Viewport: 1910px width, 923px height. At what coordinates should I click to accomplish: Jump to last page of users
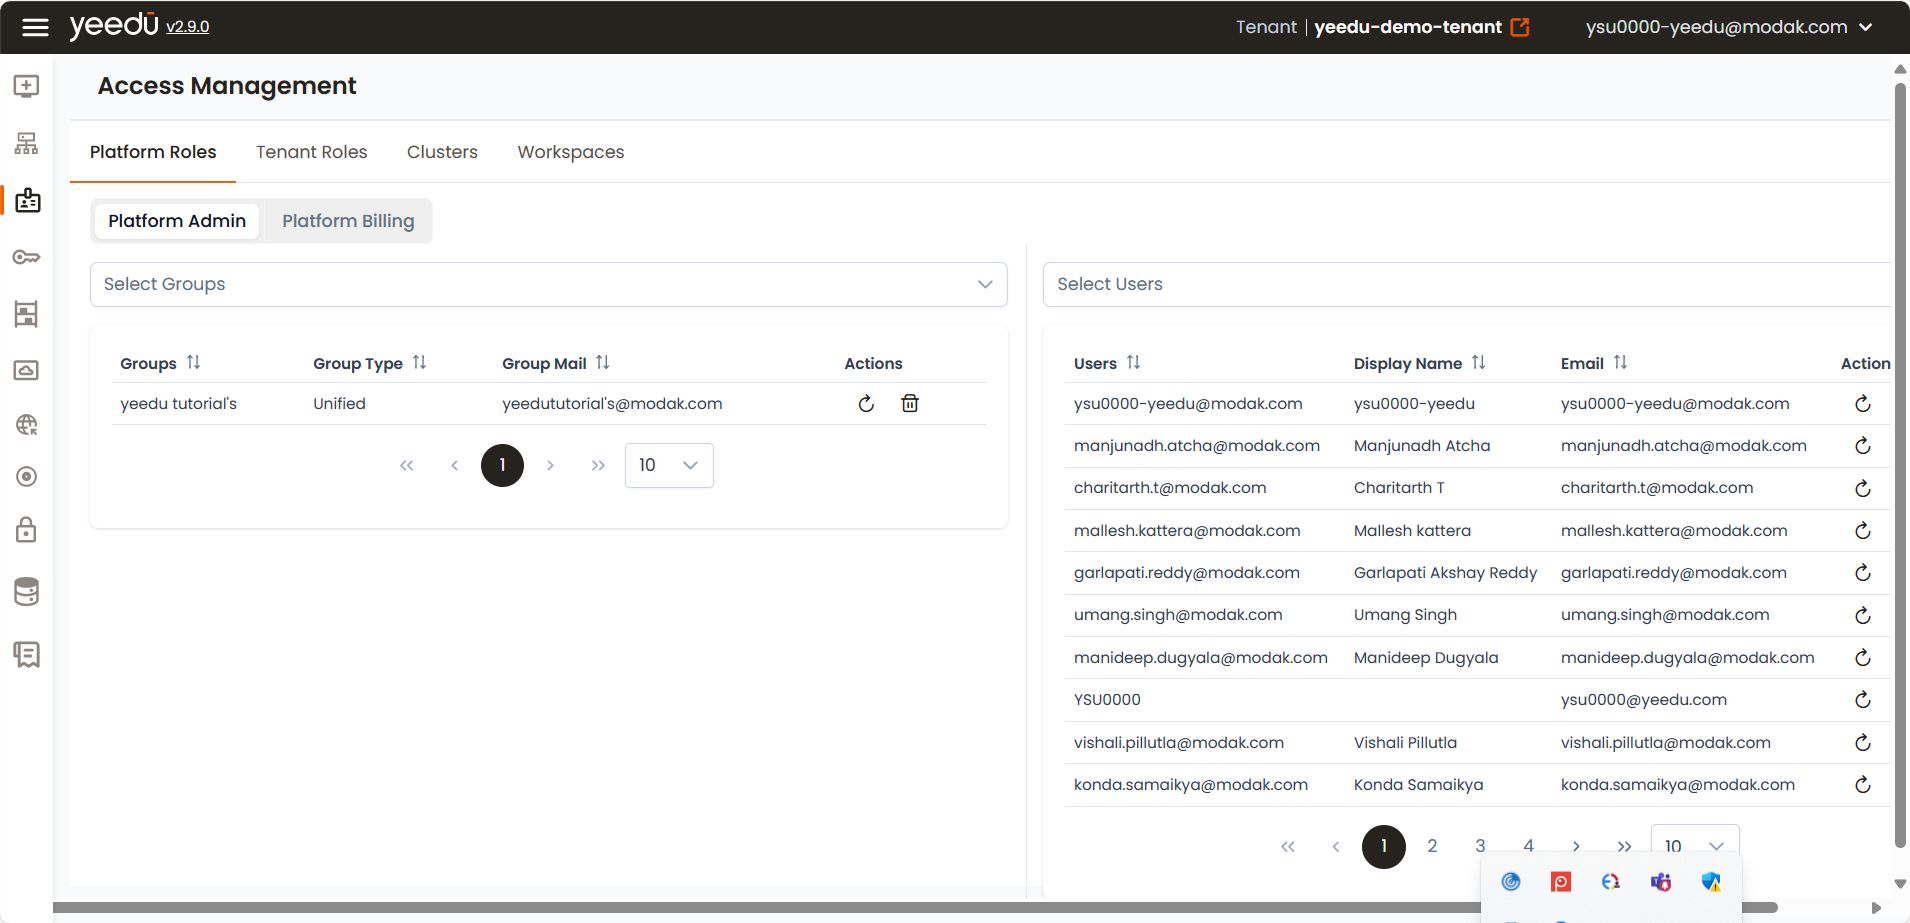click(x=1624, y=846)
